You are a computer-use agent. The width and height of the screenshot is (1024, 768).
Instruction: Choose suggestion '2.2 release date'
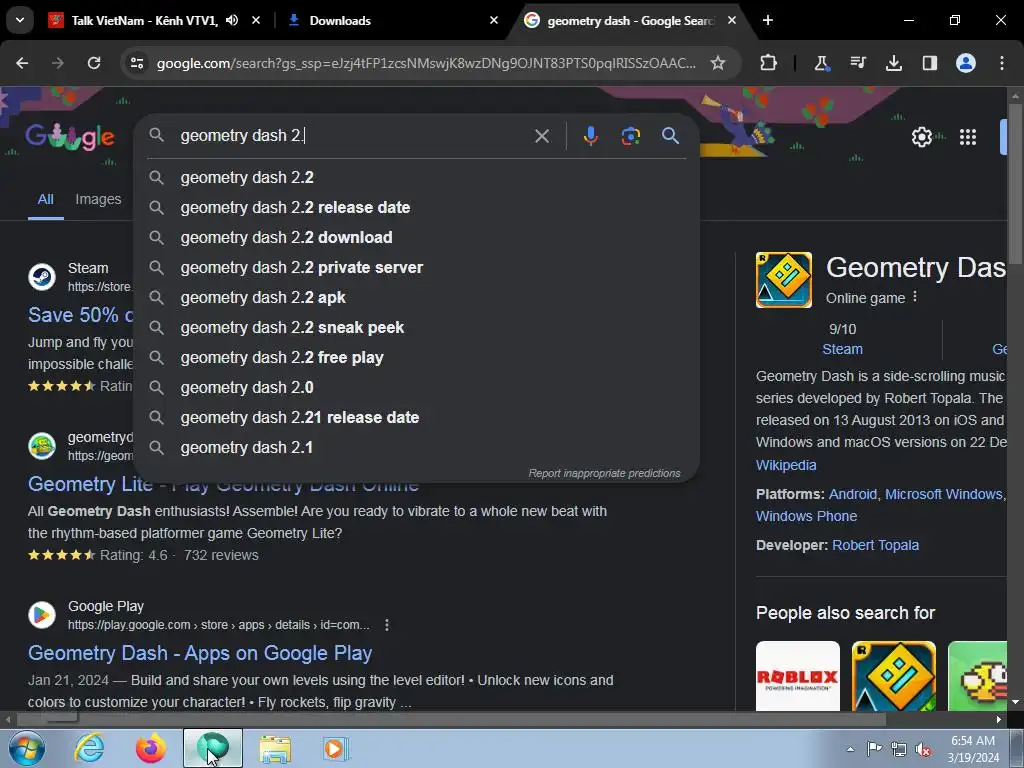416,208
